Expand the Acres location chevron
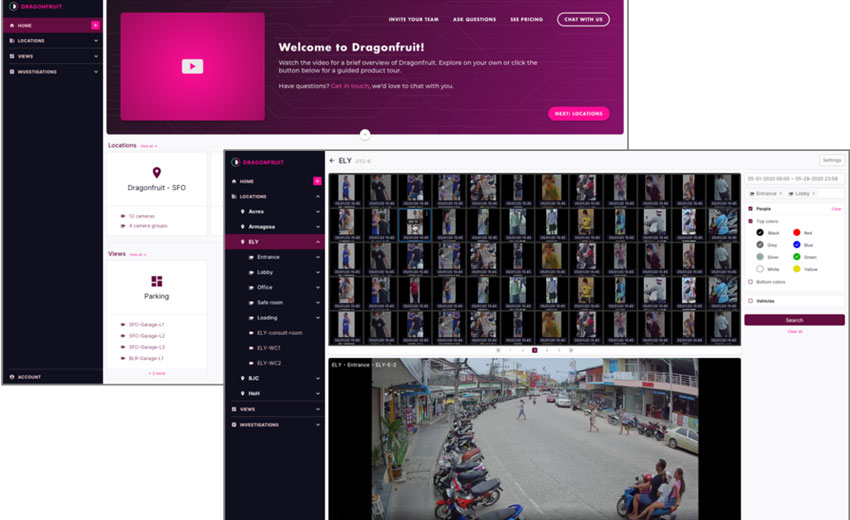Viewport: 850px width, 520px height. 318,211
